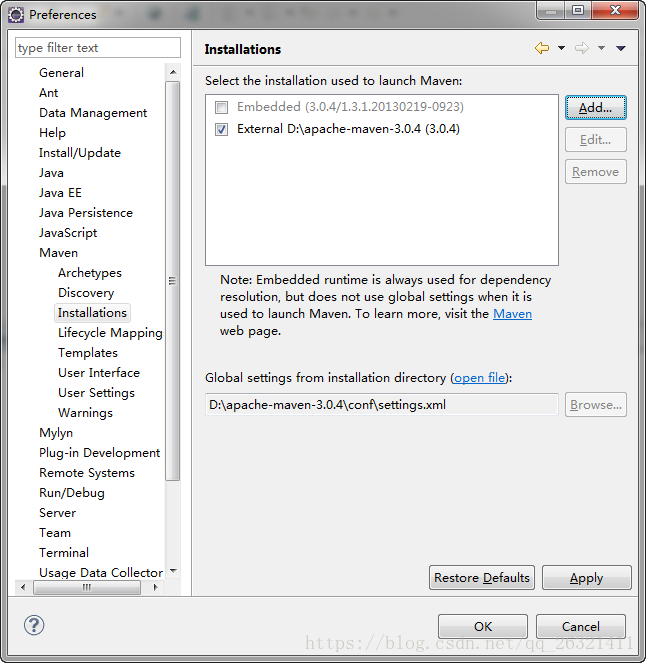Viewport: 646px width, 663px height.
Task: Click the Browse... button
Action: (596, 405)
